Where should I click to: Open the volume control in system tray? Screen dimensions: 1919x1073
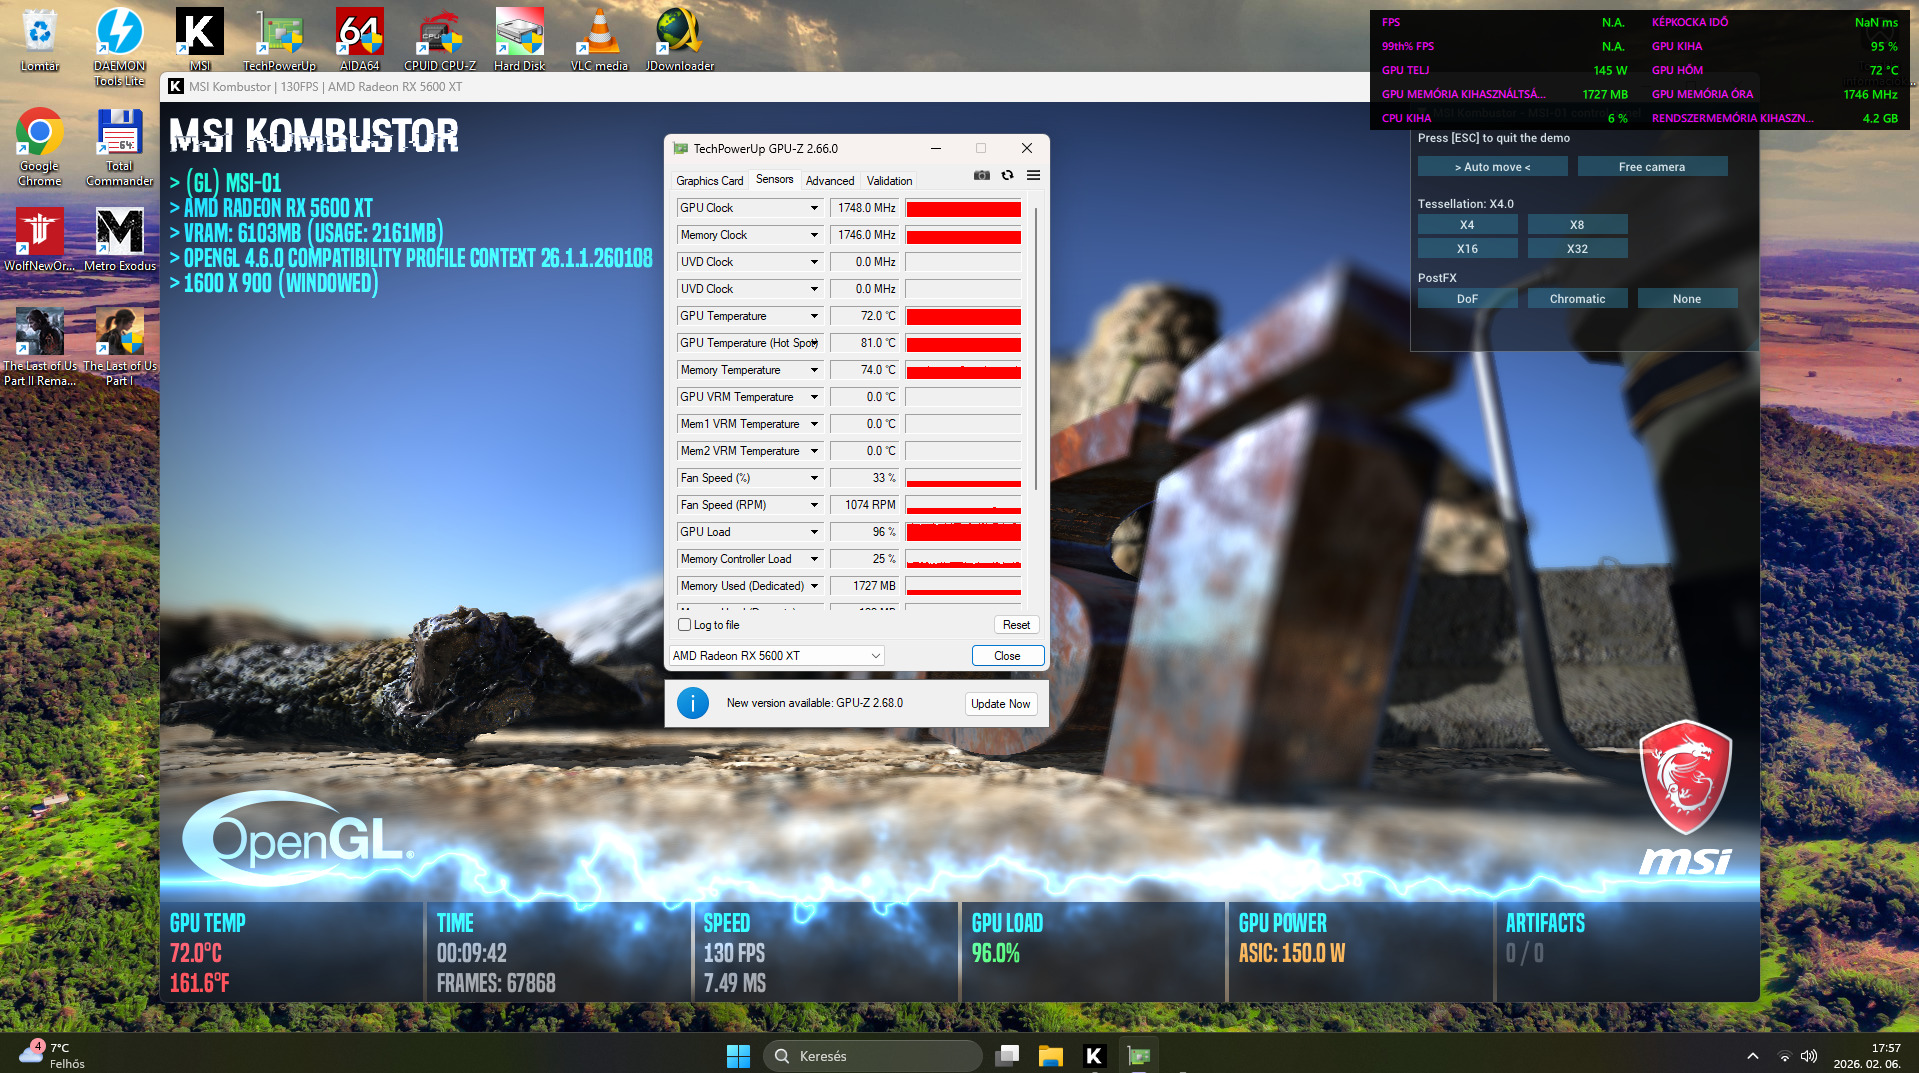[x=1809, y=1056]
